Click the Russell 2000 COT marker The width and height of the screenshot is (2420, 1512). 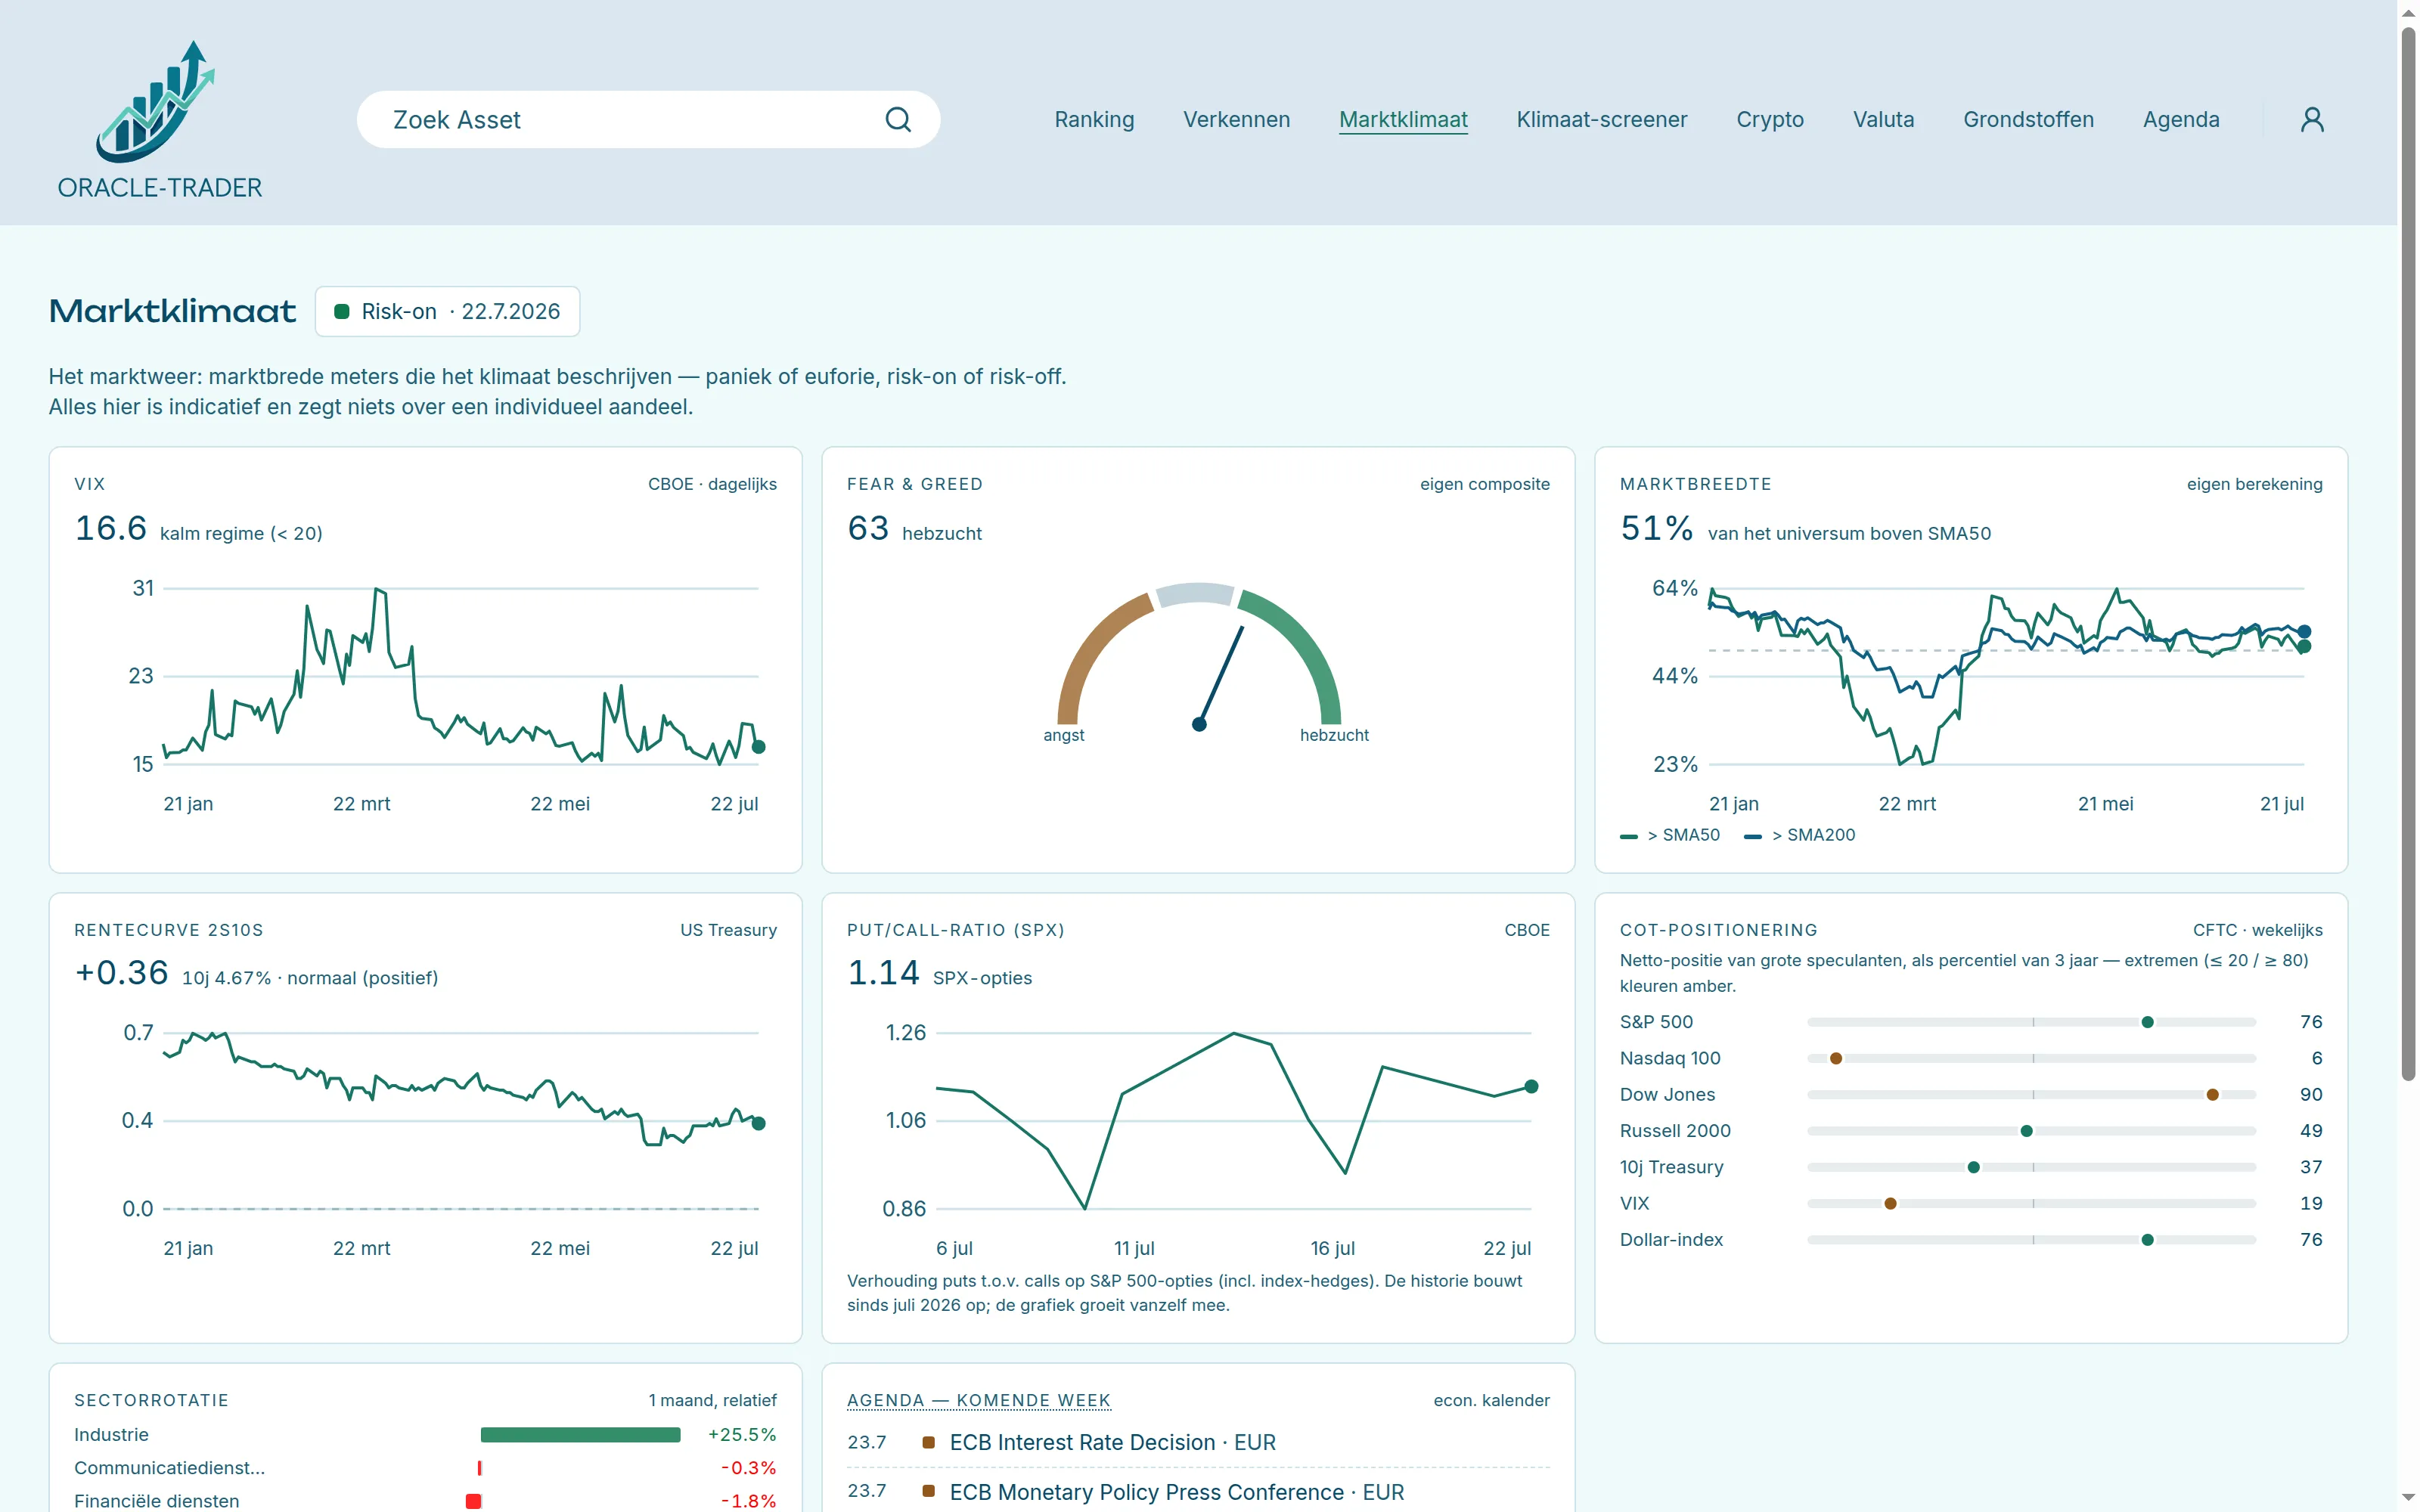2026,1131
